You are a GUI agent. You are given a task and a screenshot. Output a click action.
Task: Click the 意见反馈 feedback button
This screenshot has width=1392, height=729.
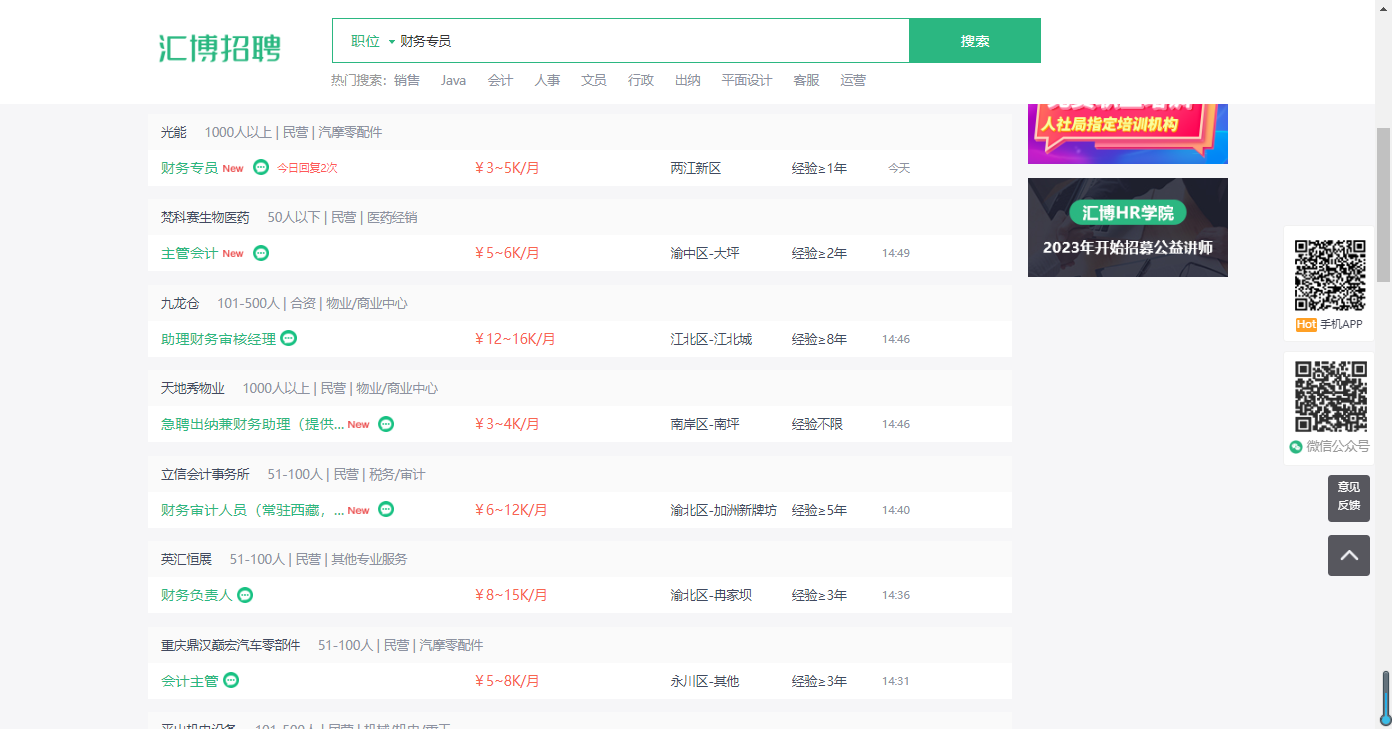click(1349, 496)
